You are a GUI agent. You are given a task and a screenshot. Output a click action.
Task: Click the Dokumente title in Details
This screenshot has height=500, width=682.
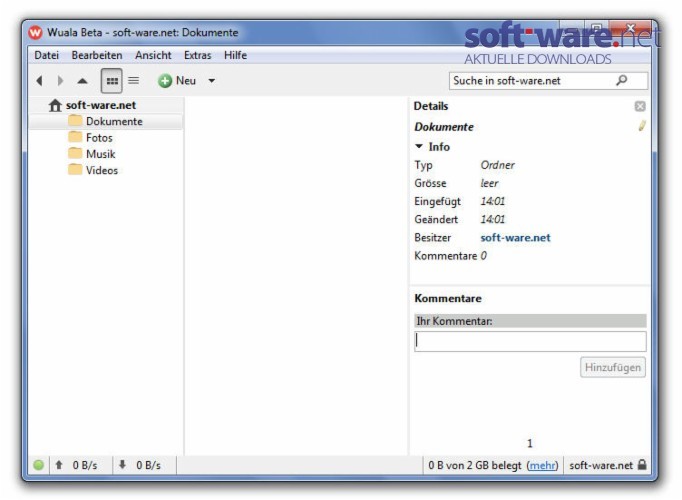pyautogui.click(x=444, y=127)
